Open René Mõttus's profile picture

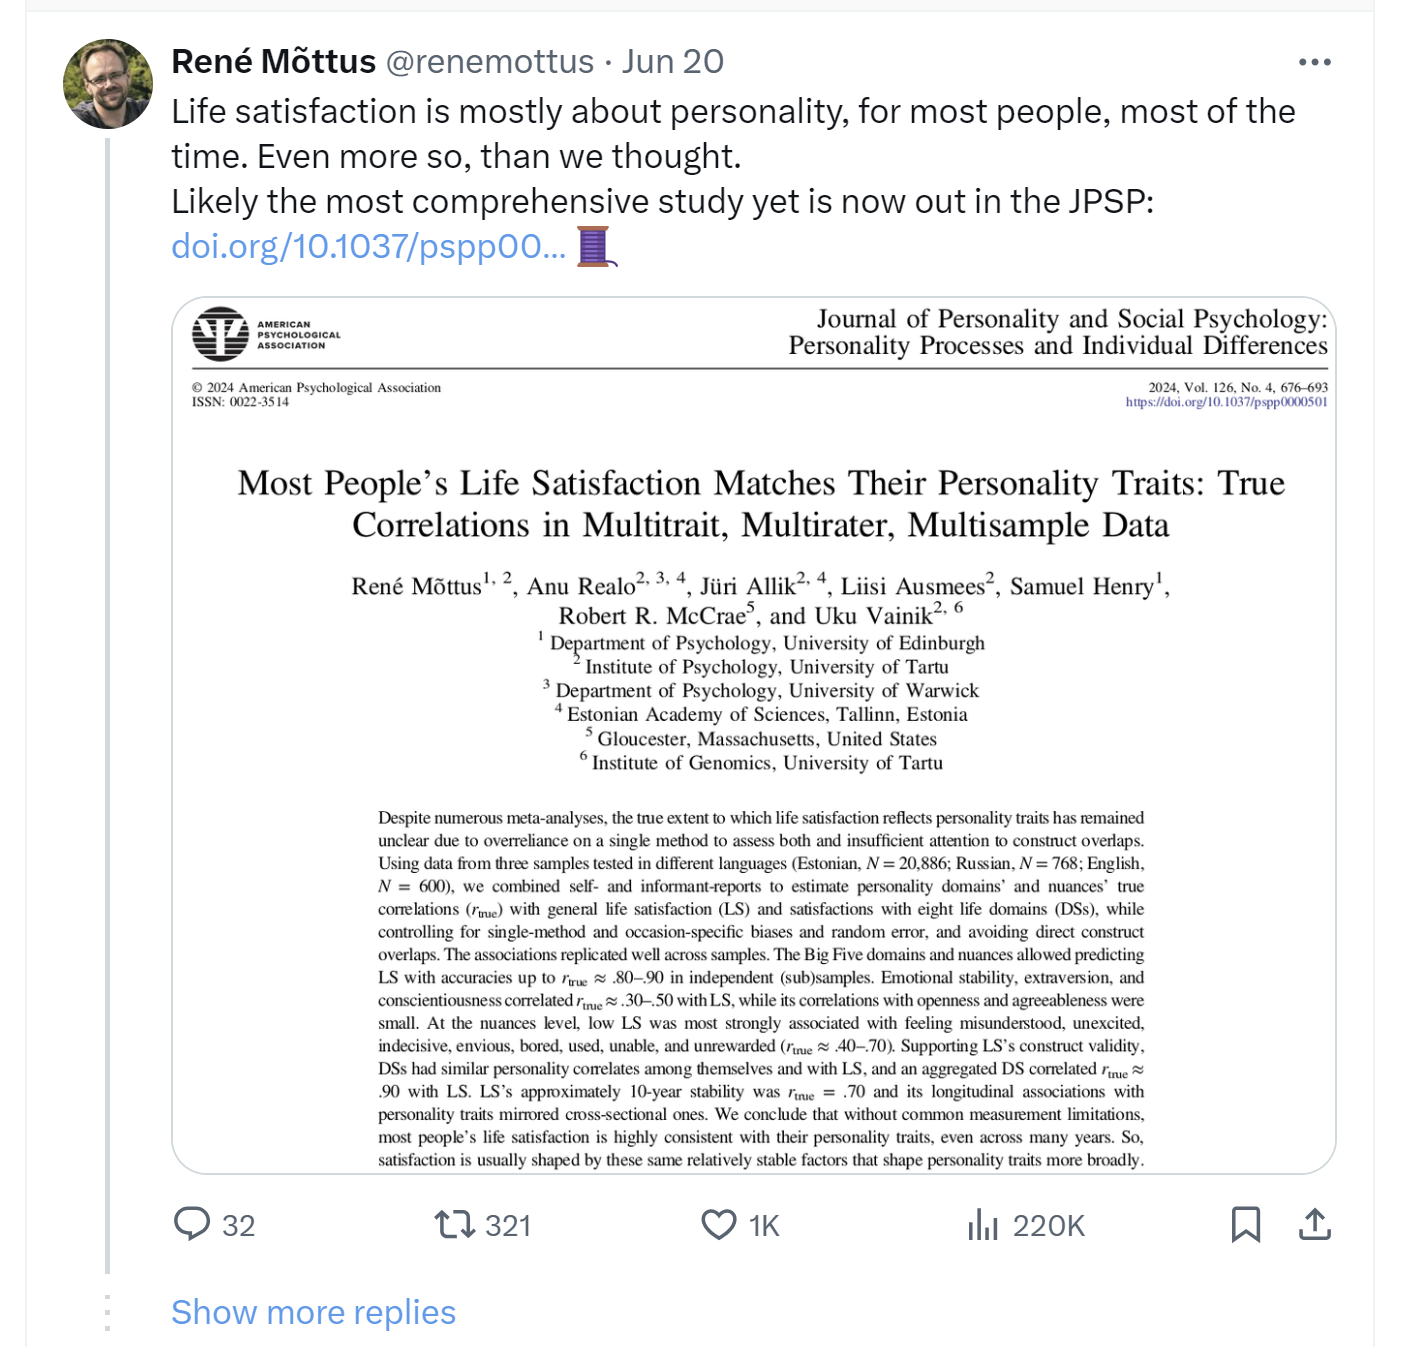(x=108, y=84)
